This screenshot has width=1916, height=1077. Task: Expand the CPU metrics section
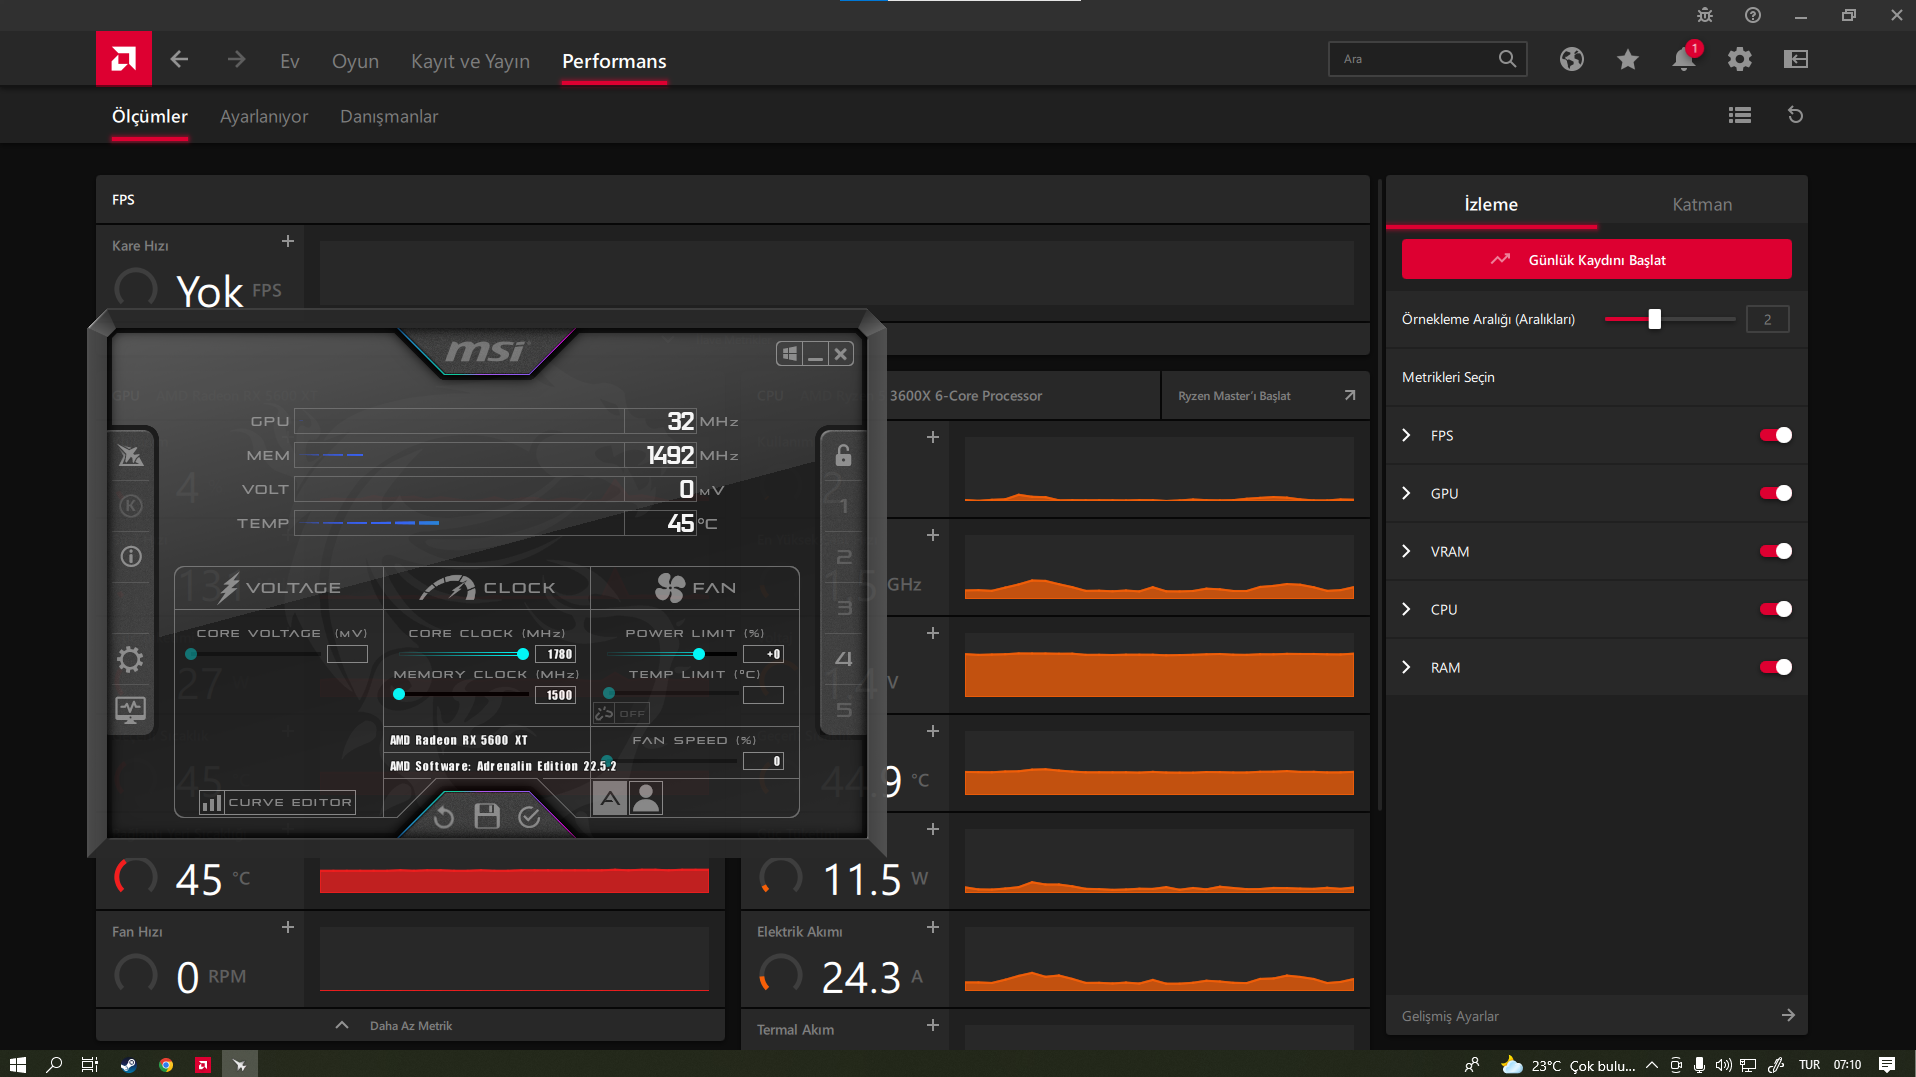tap(1406, 609)
